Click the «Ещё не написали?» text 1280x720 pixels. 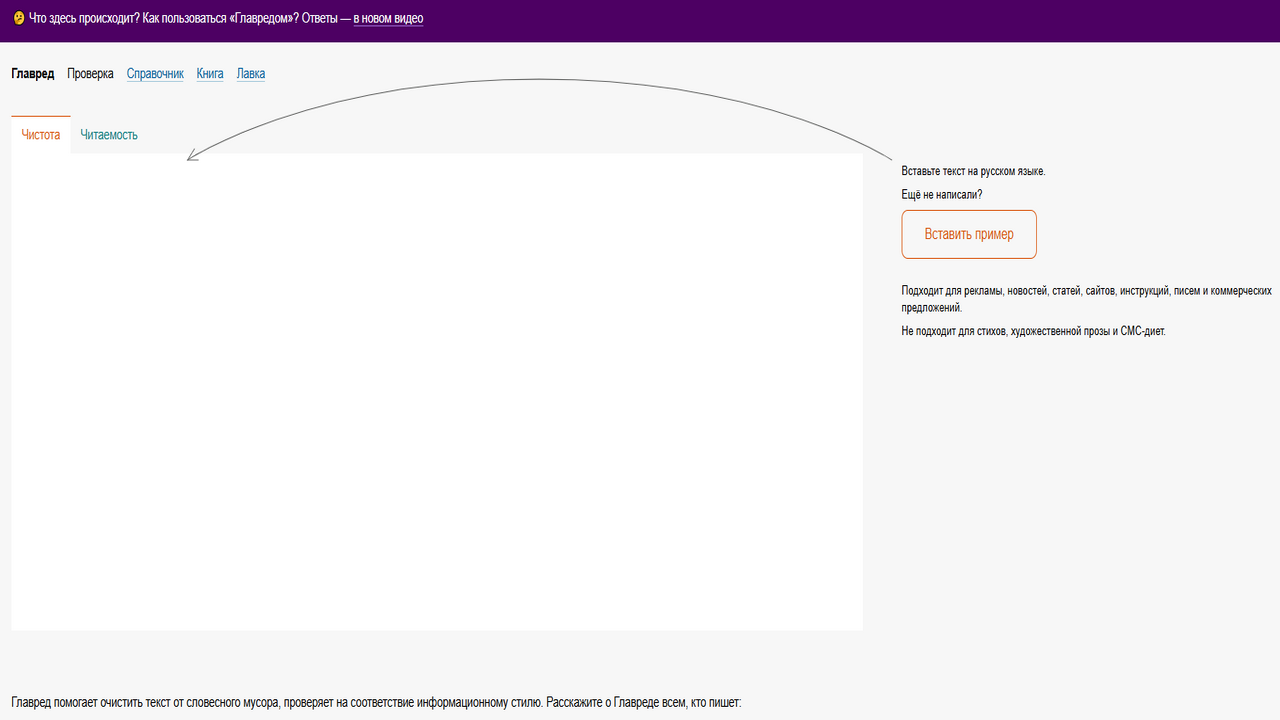(941, 194)
